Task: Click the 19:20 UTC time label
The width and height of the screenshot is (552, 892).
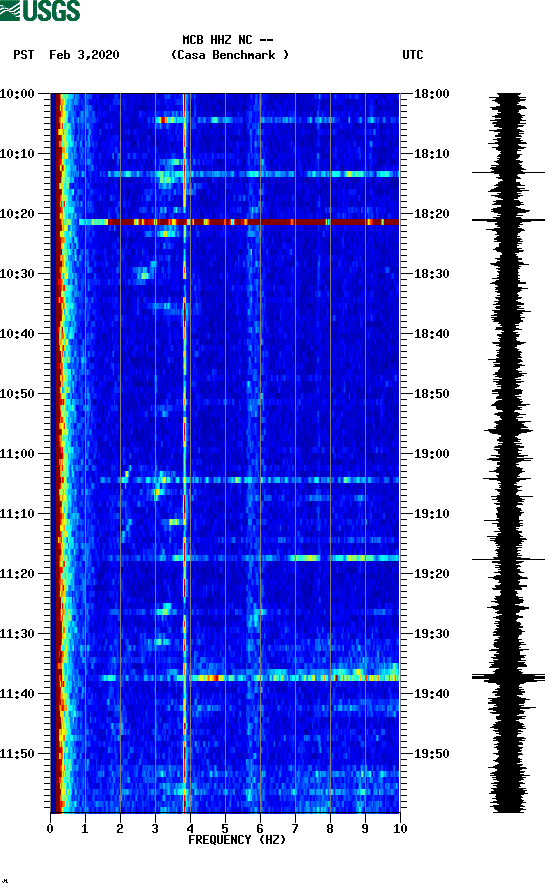Action: click(x=432, y=574)
